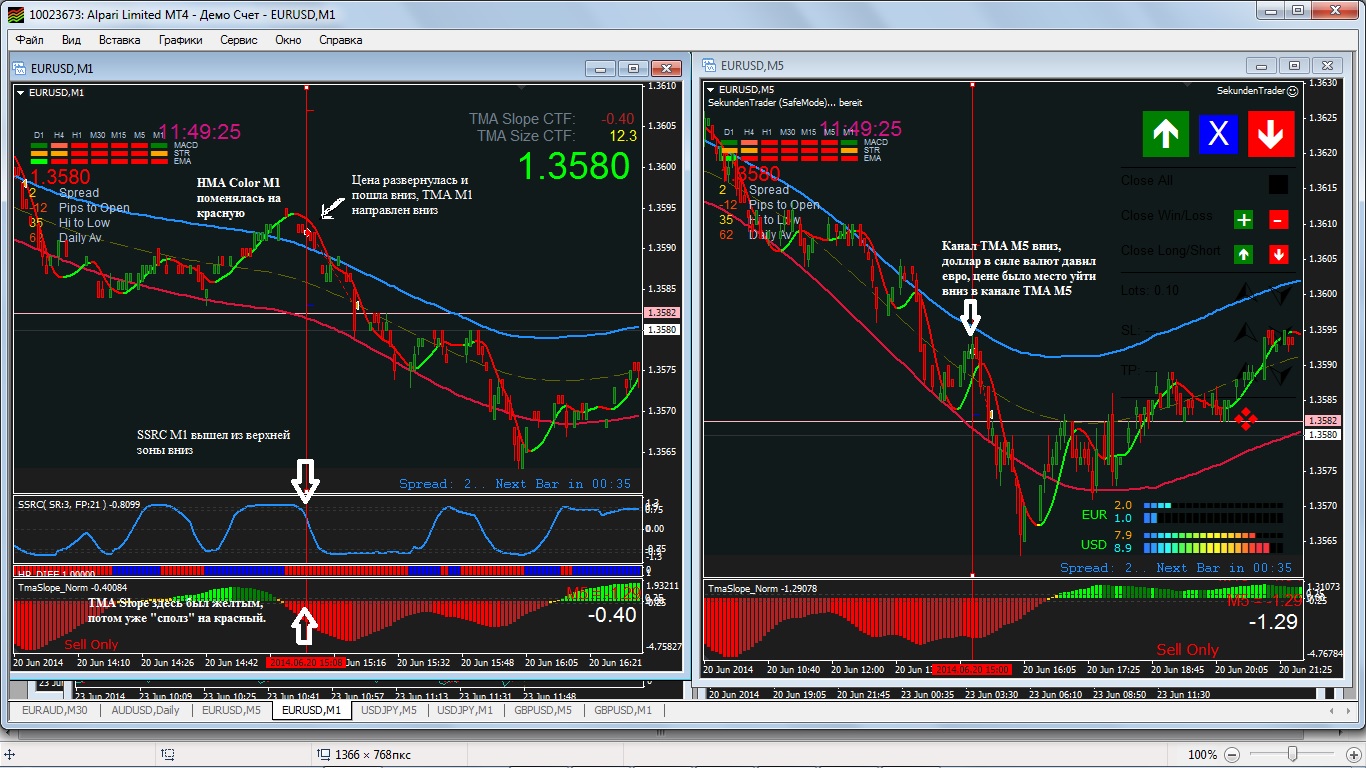1366x768 pixels.
Task: Open the Сервис menu
Action: pos(239,40)
